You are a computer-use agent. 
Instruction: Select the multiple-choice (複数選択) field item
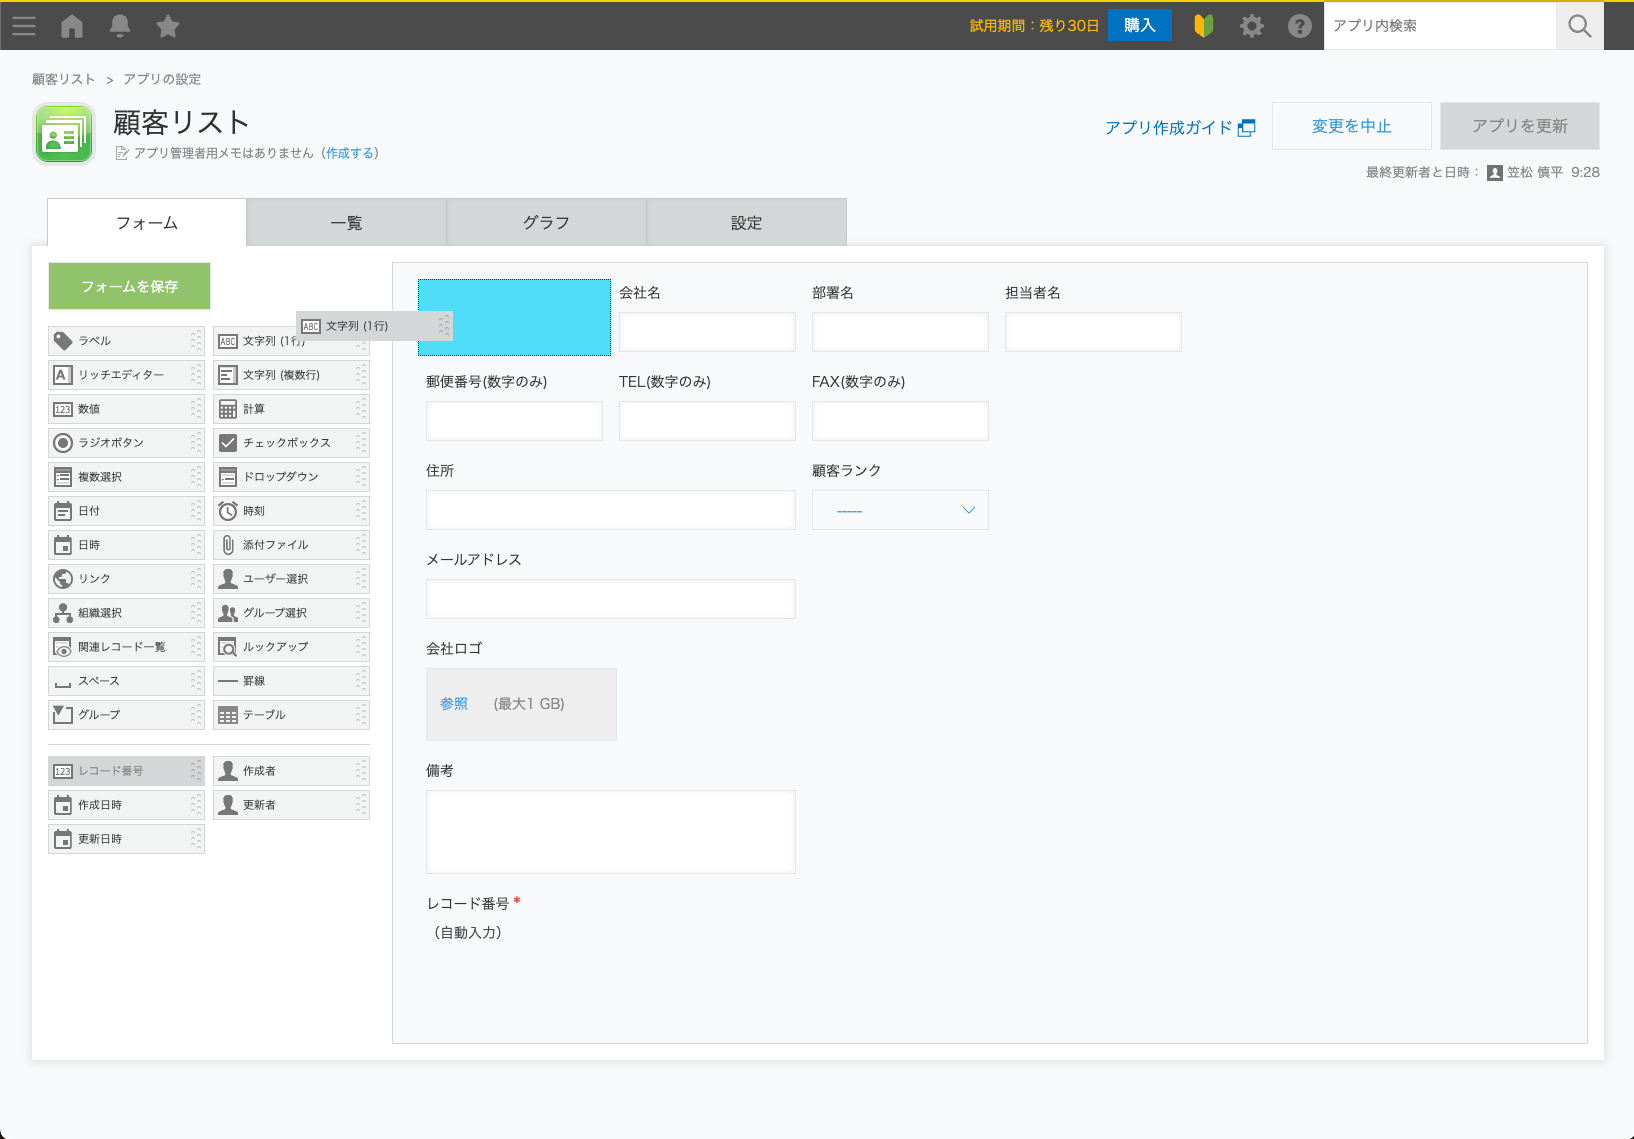point(125,477)
